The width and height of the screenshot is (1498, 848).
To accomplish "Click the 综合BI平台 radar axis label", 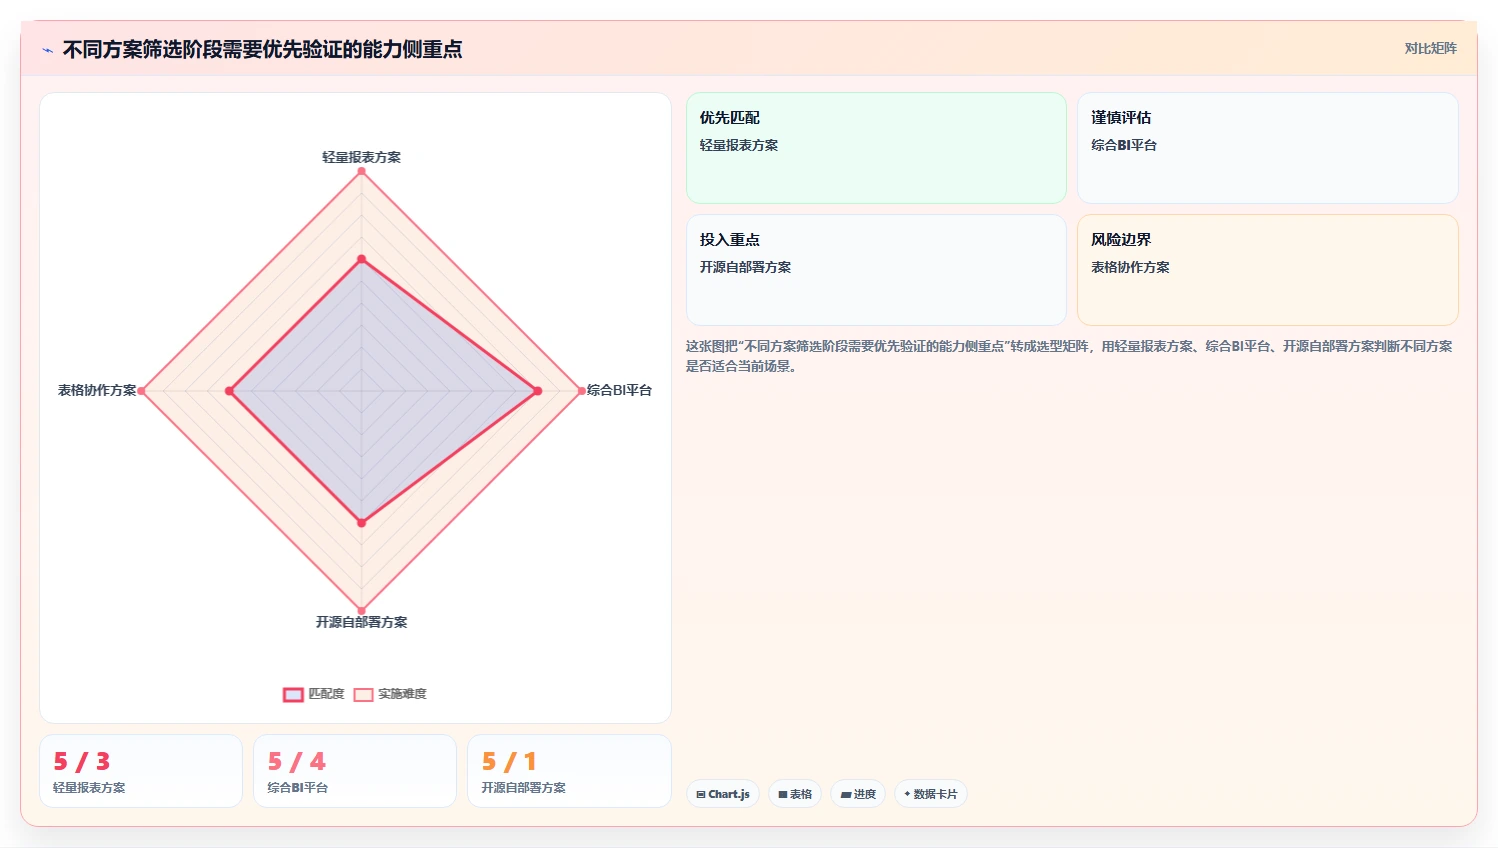I will pos(619,390).
